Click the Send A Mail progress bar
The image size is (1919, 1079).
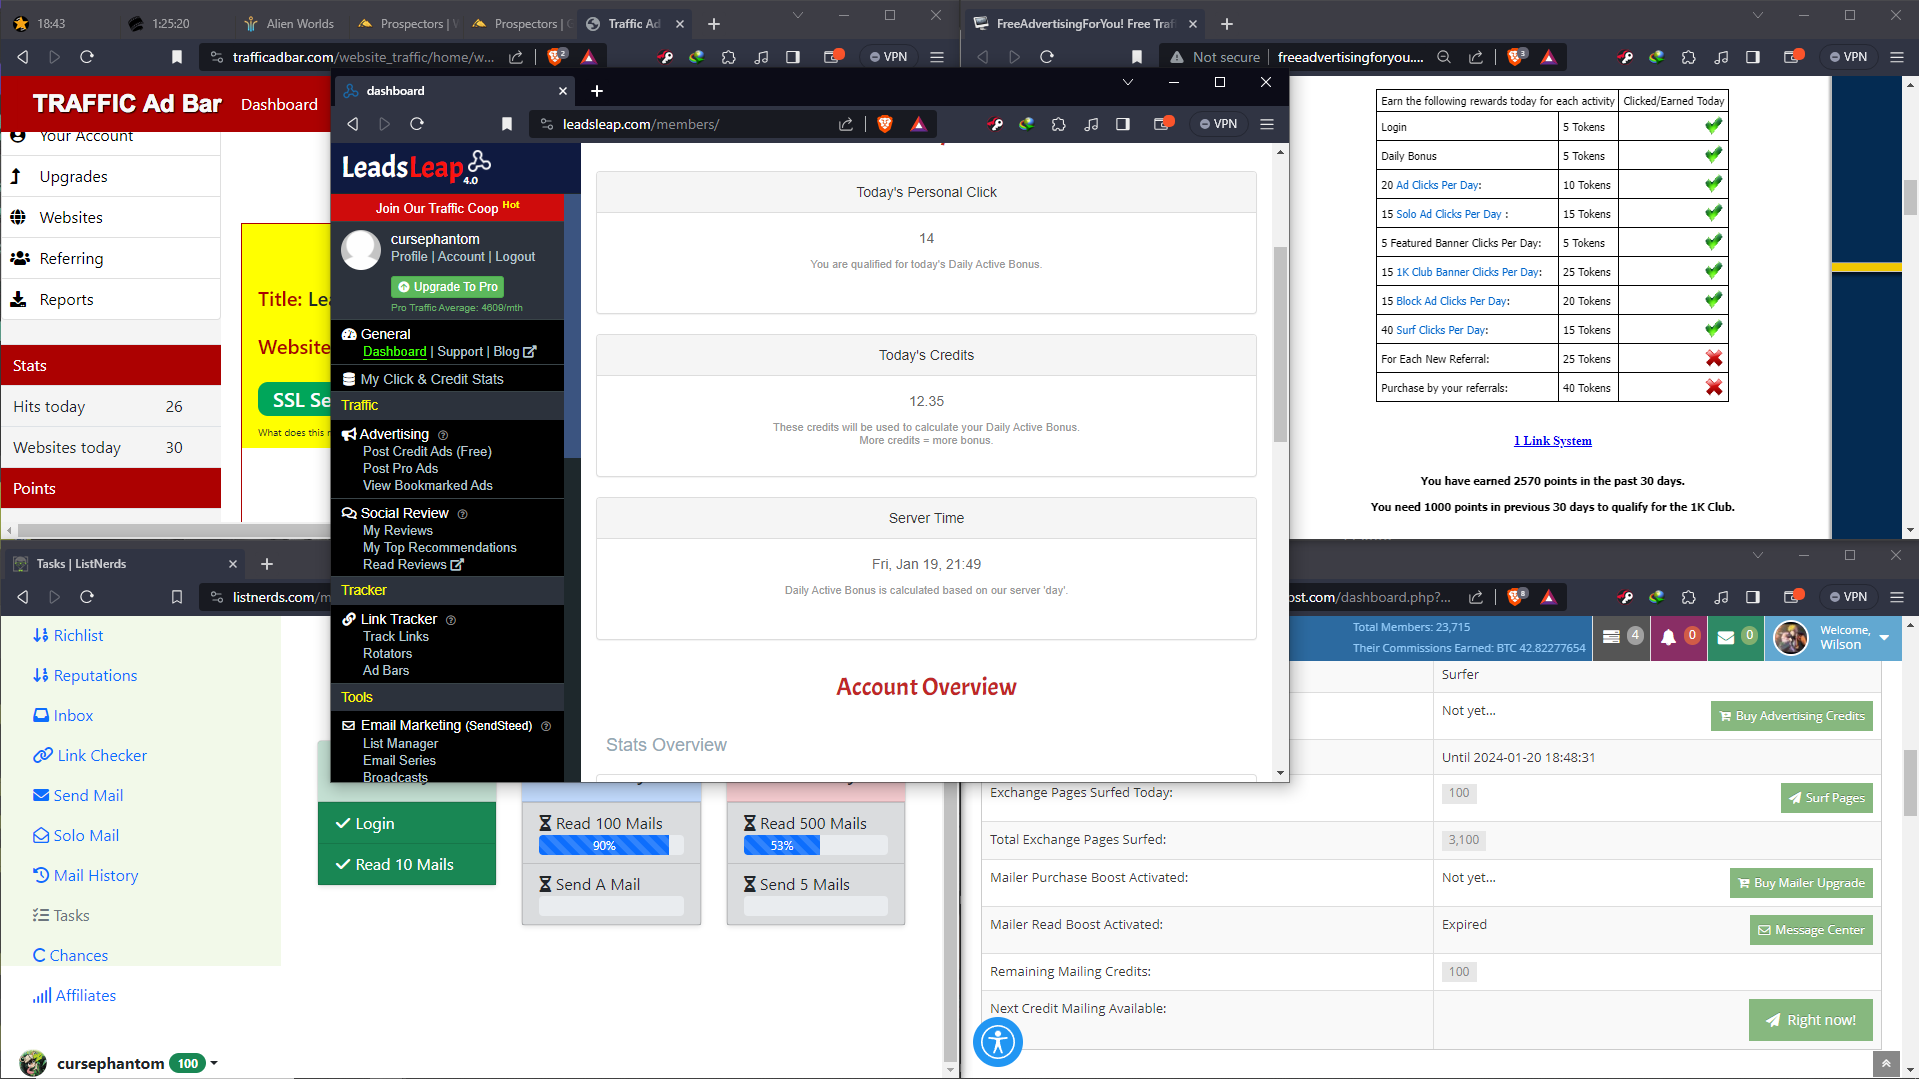(x=611, y=906)
